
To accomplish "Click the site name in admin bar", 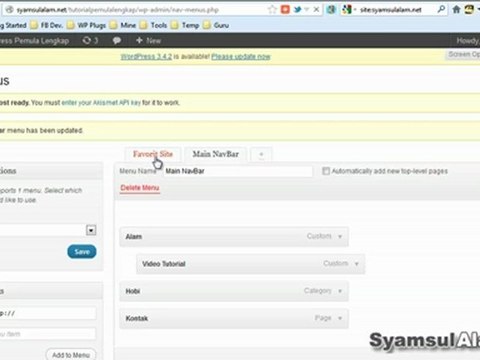I will [34, 41].
